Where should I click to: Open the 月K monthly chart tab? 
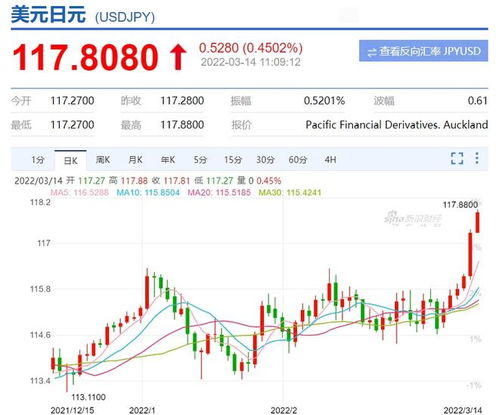coord(135,160)
